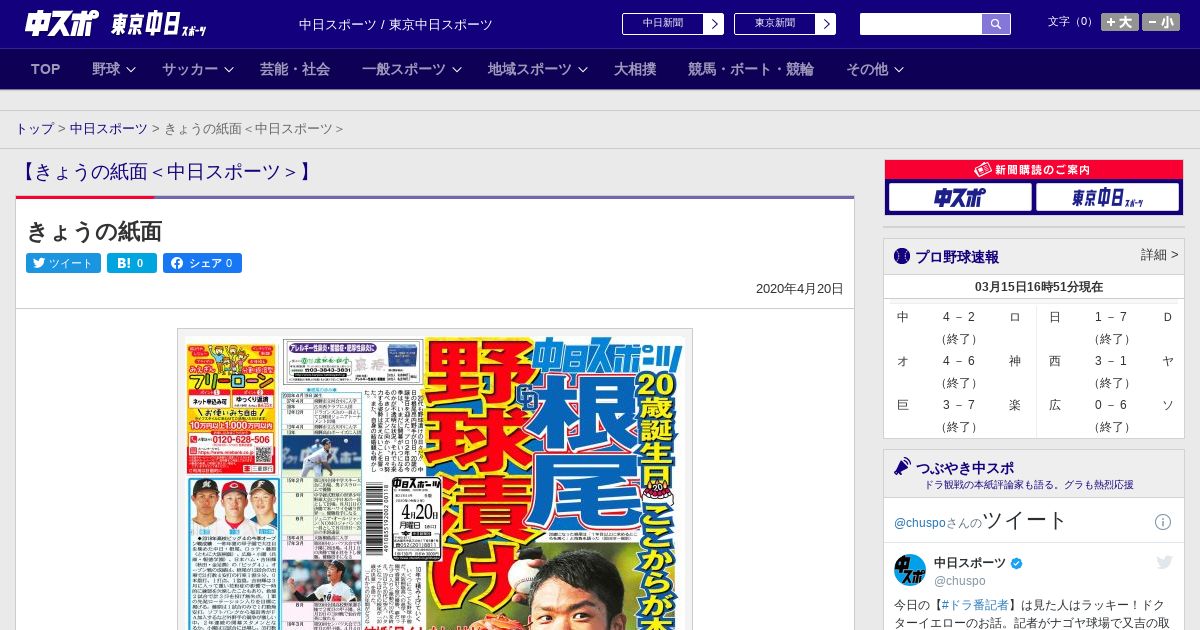Click 中日スポーツ / 東京中日スポーツ header text
Viewport: 1200px width, 630px height.
click(x=396, y=24)
